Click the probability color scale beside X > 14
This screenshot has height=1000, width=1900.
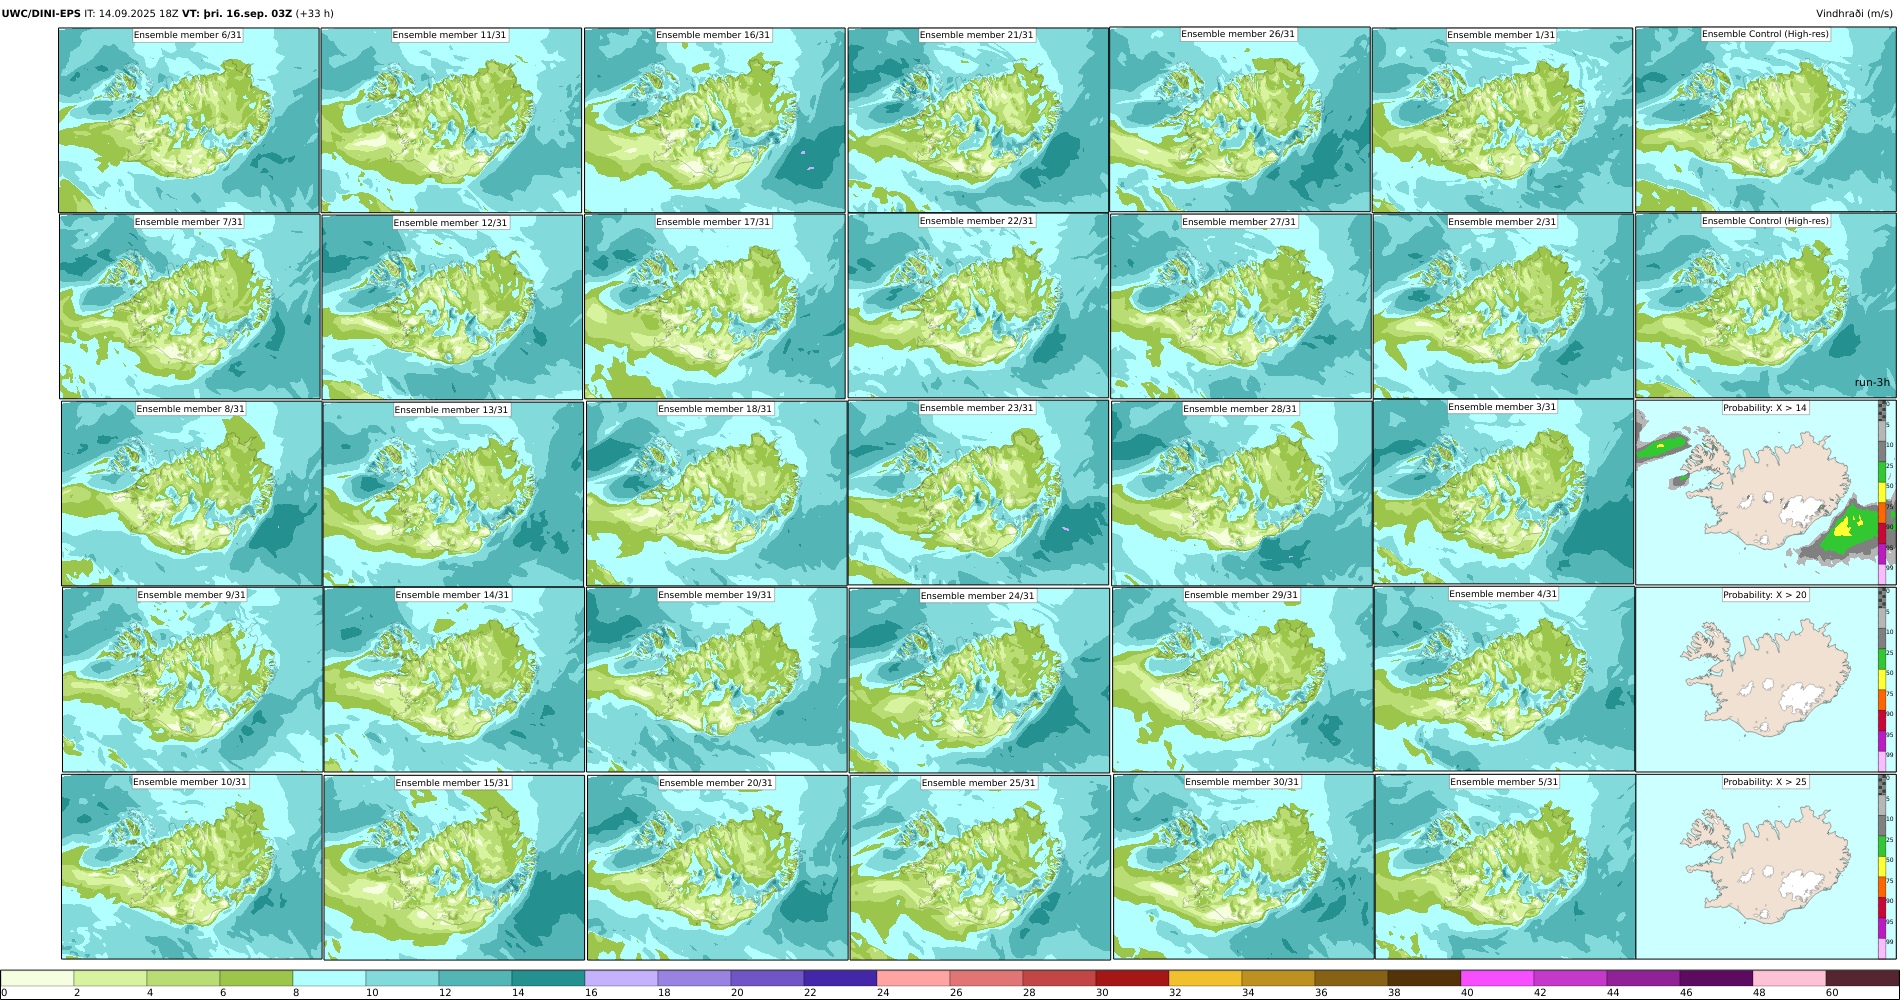point(1882,493)
